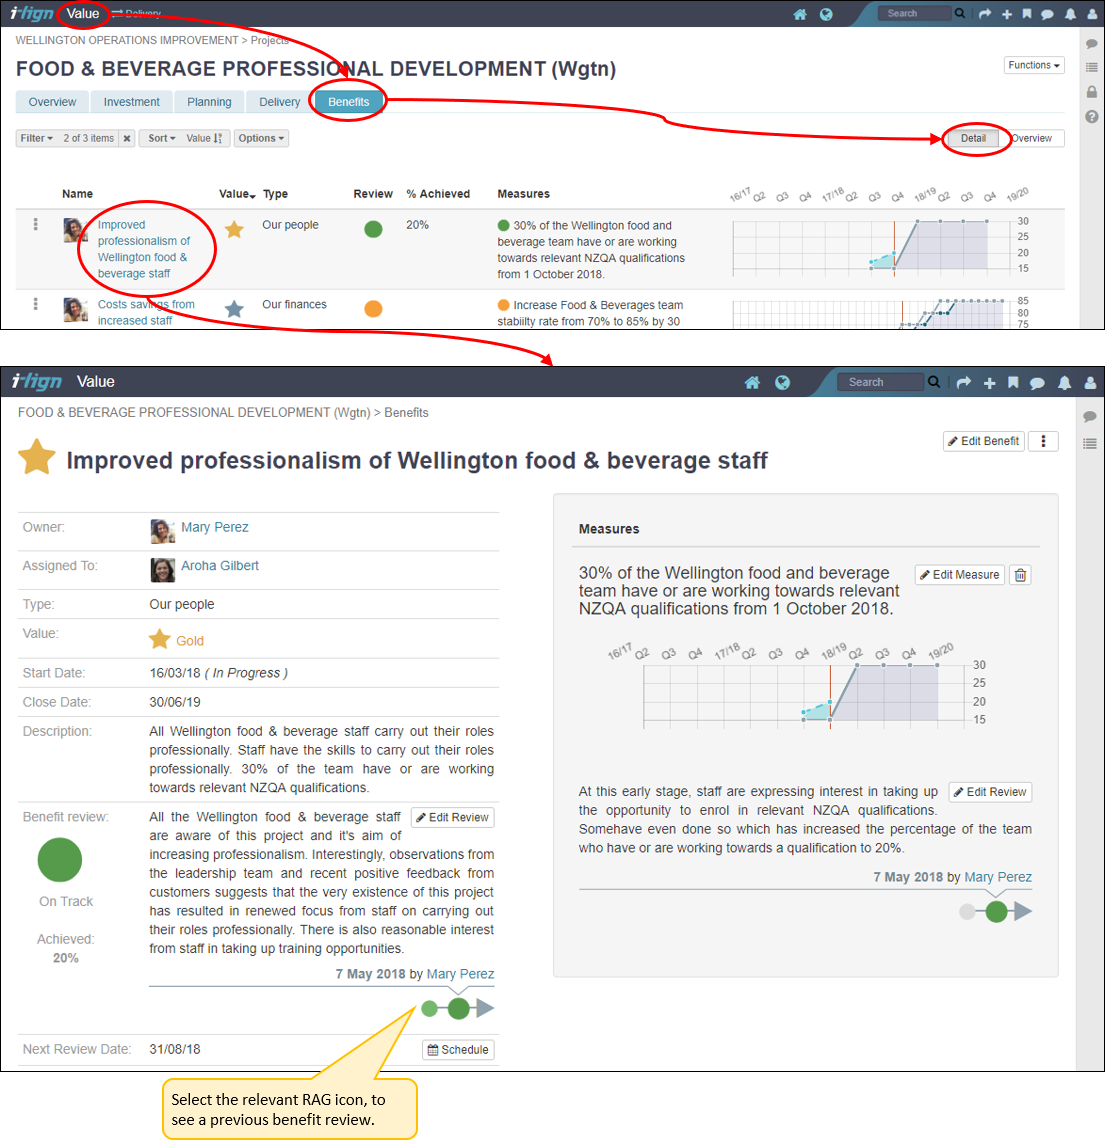Delete measure with trash icon
1105x1140 pixels.
1021,575
